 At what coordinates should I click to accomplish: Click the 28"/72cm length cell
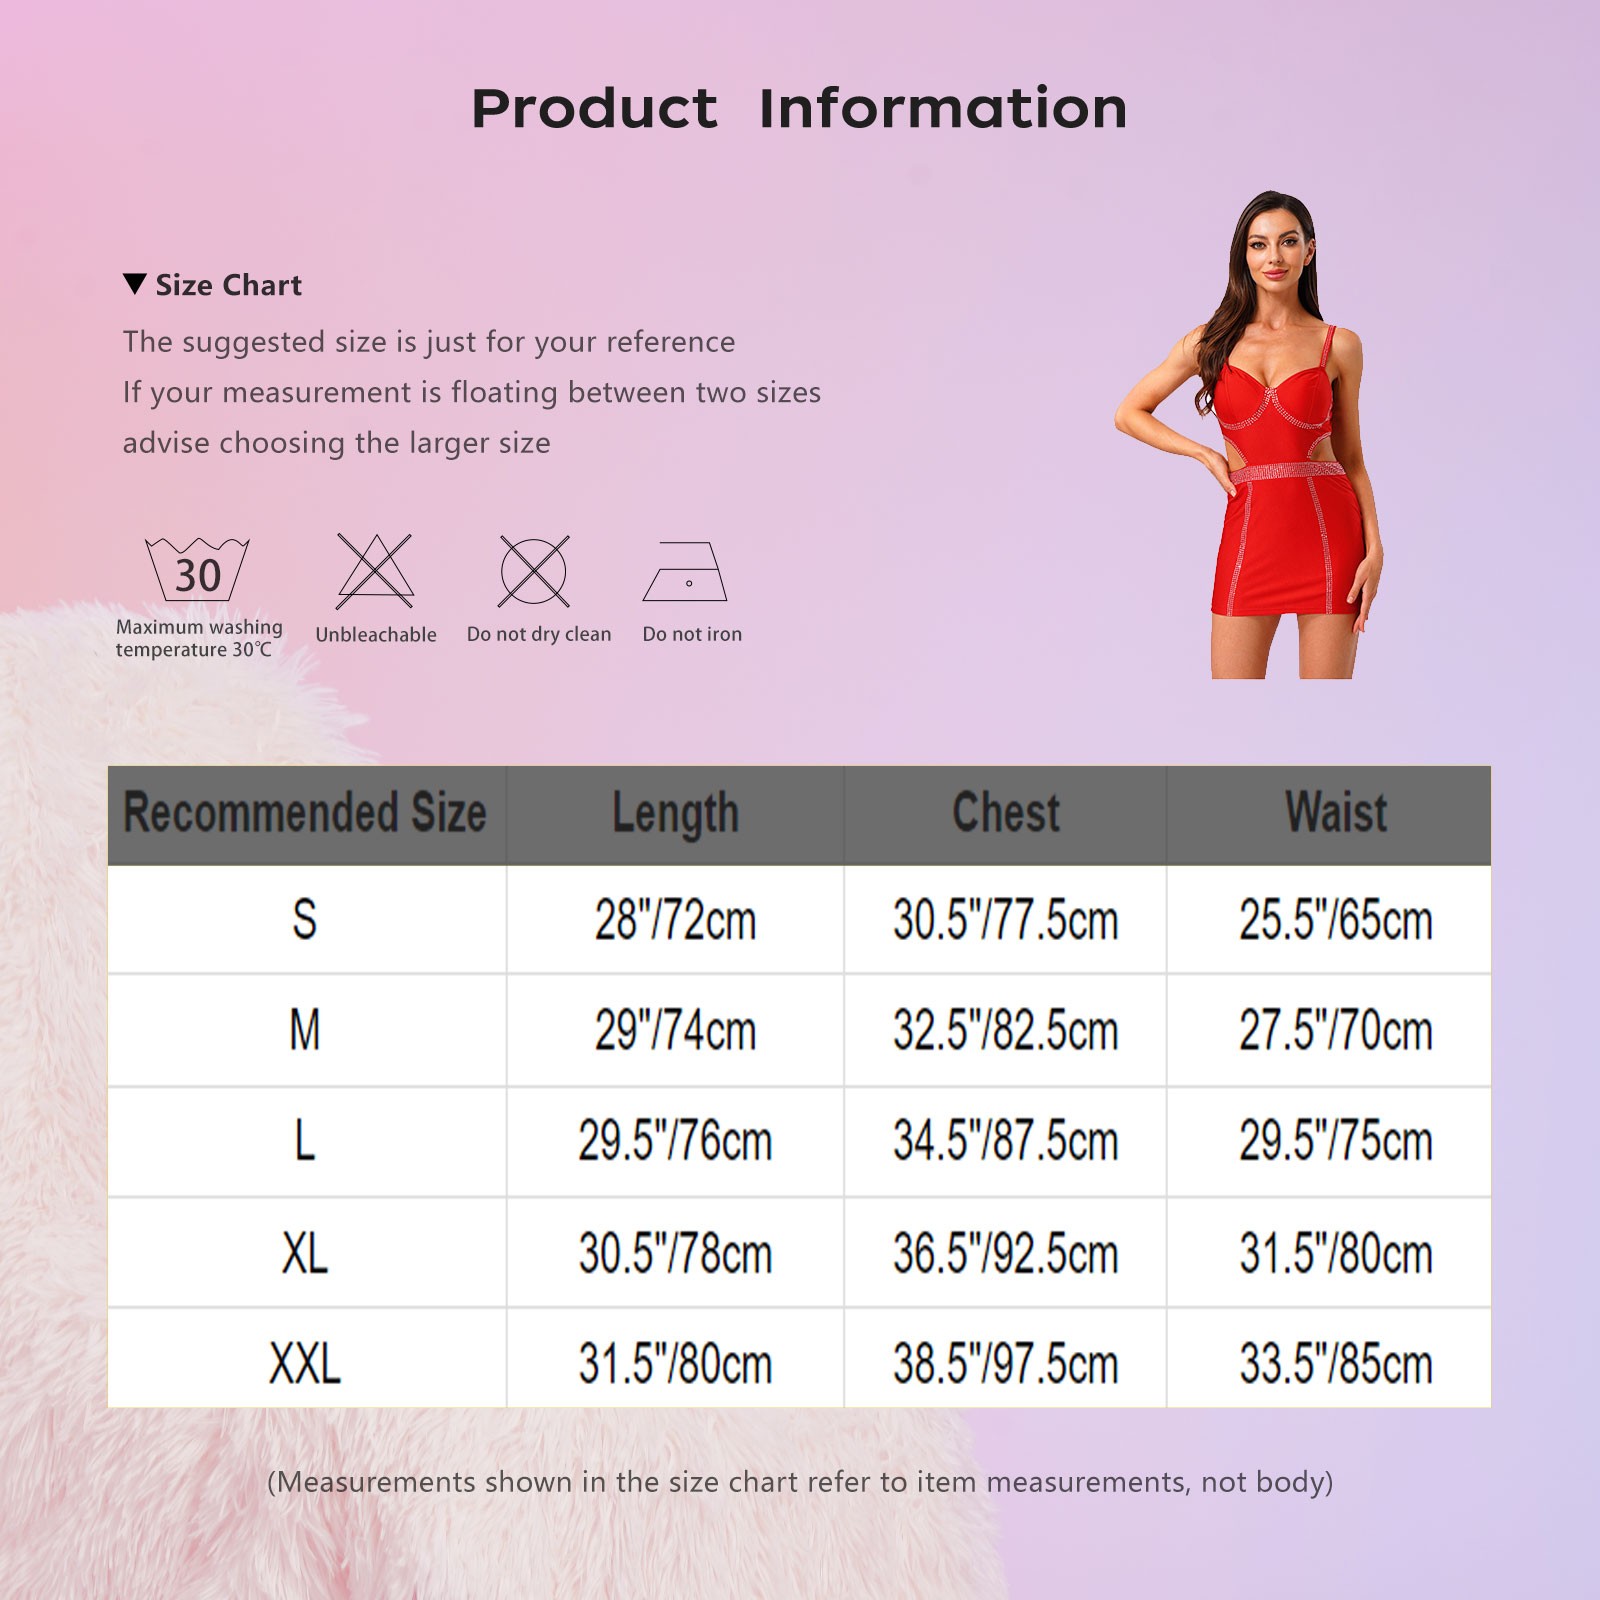[x=675, y=919]
